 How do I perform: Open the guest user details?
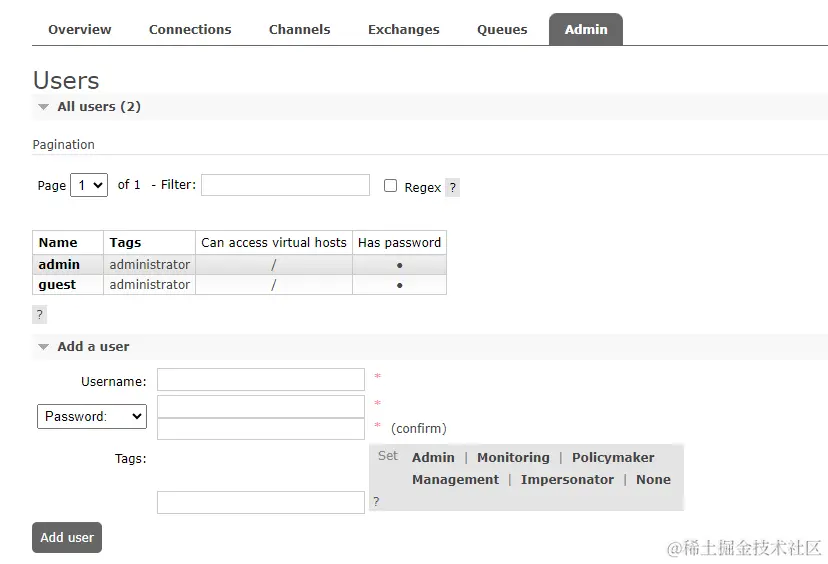click(x=57, y=285)
